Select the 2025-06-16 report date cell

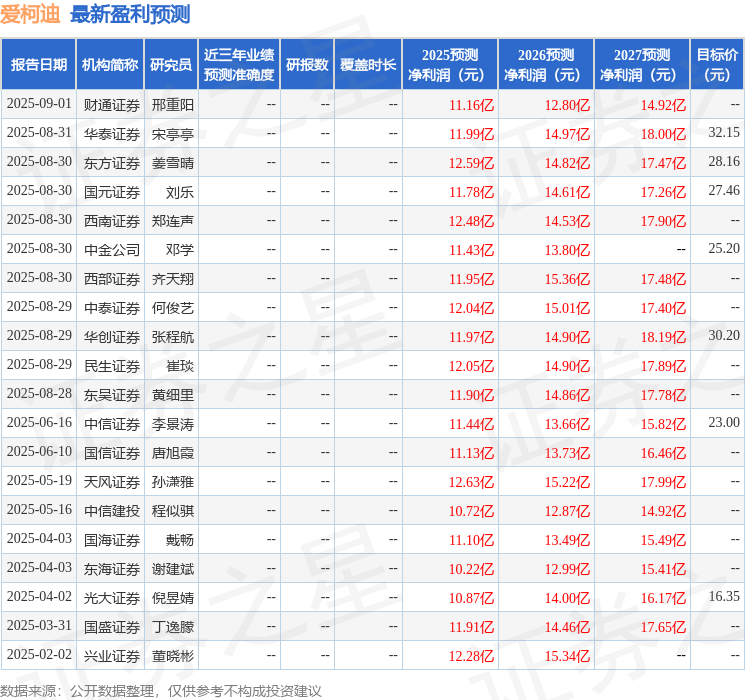(x=39, y=422)
